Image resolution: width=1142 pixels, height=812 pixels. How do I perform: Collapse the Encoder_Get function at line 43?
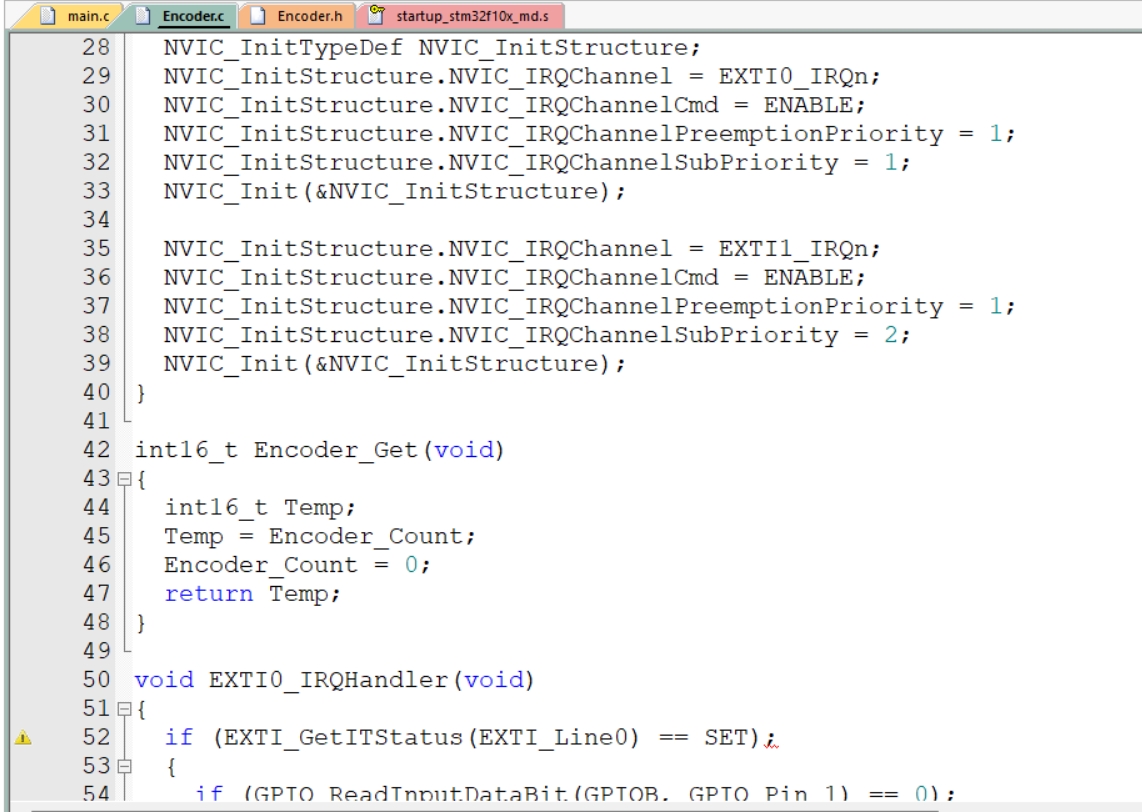[x=125, y=479]
